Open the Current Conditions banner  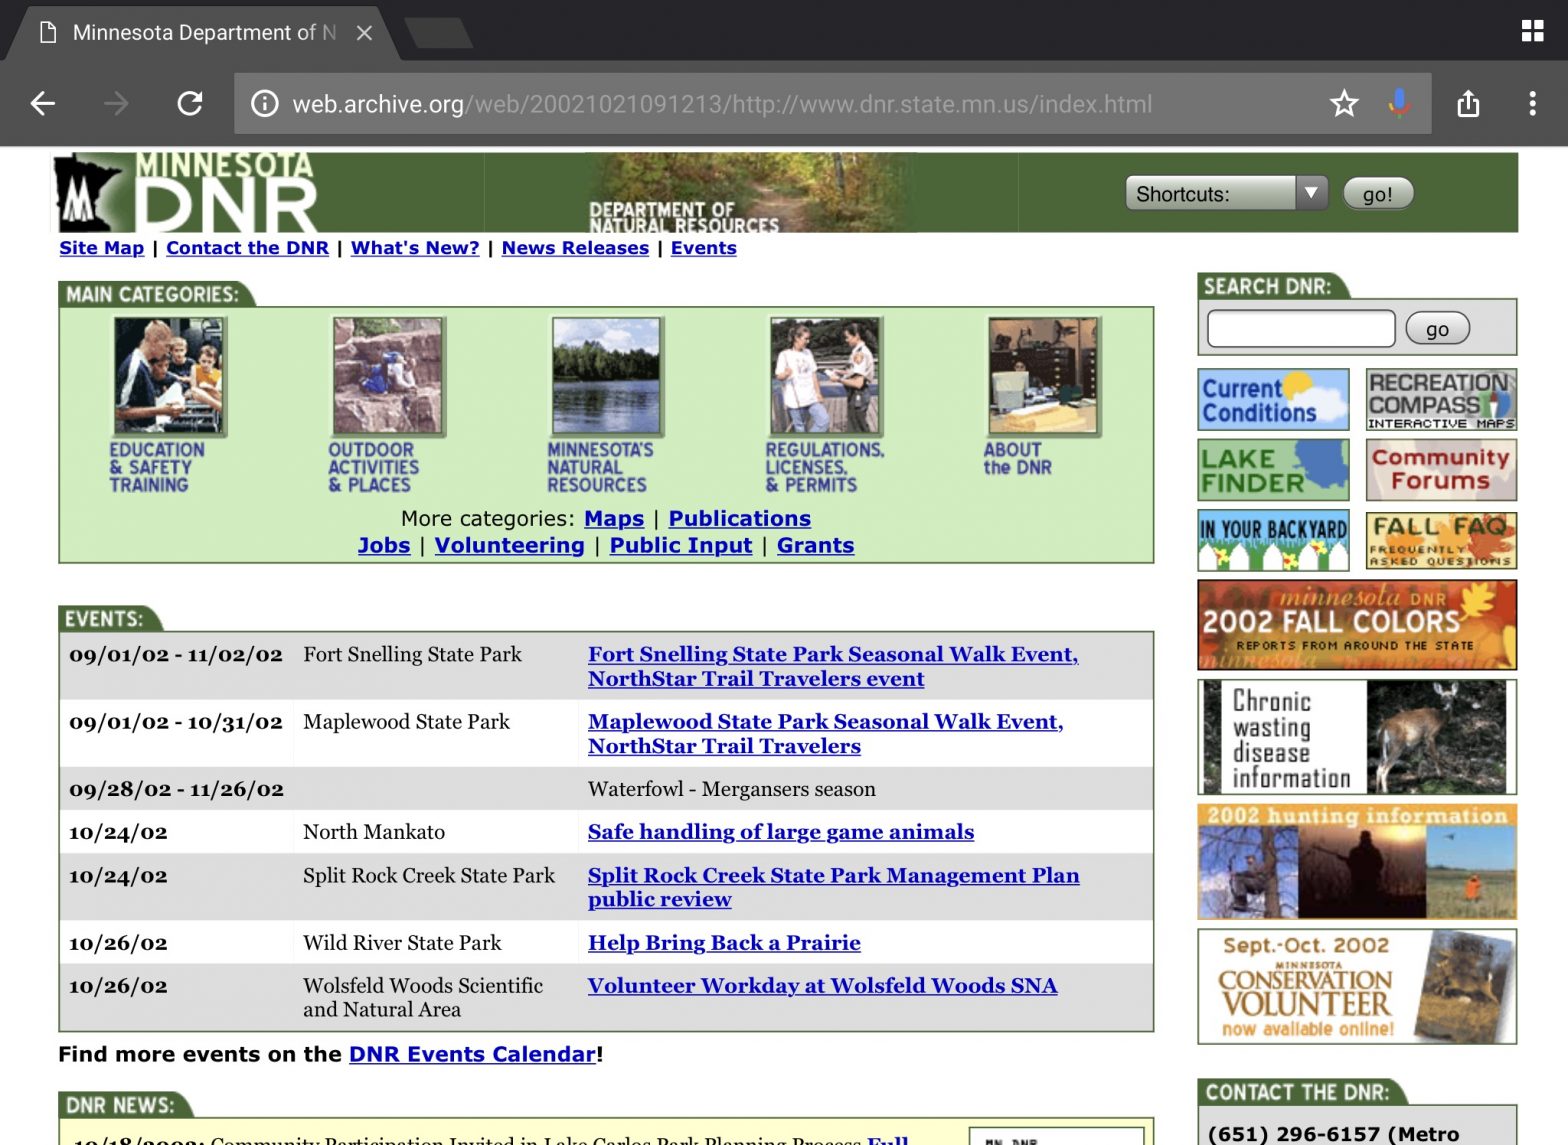[1273, 399]
